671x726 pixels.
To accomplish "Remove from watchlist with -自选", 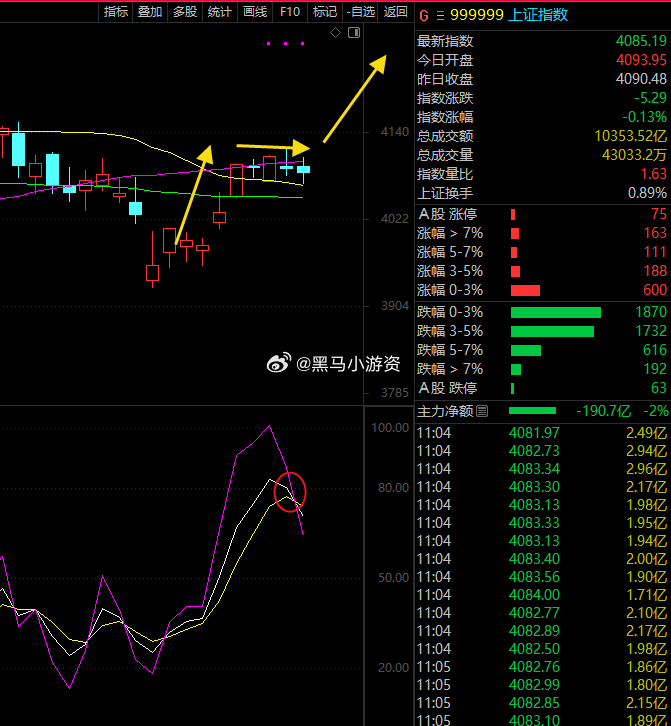I will 360,12.
